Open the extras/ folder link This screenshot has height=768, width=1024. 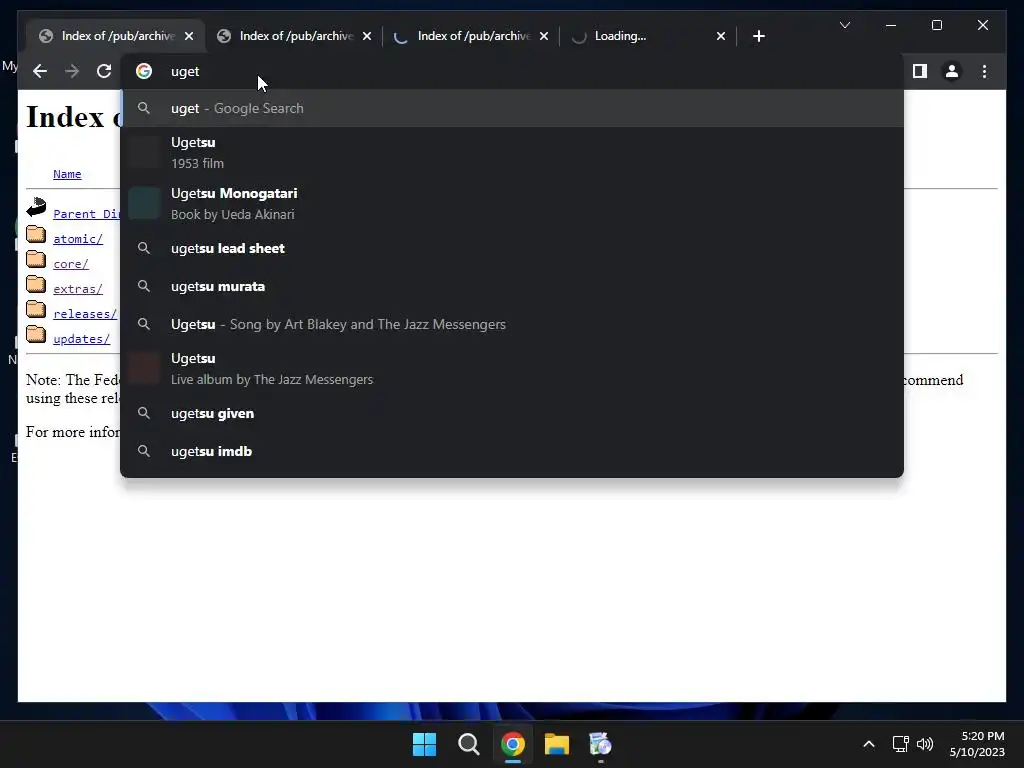pos(78,289)
